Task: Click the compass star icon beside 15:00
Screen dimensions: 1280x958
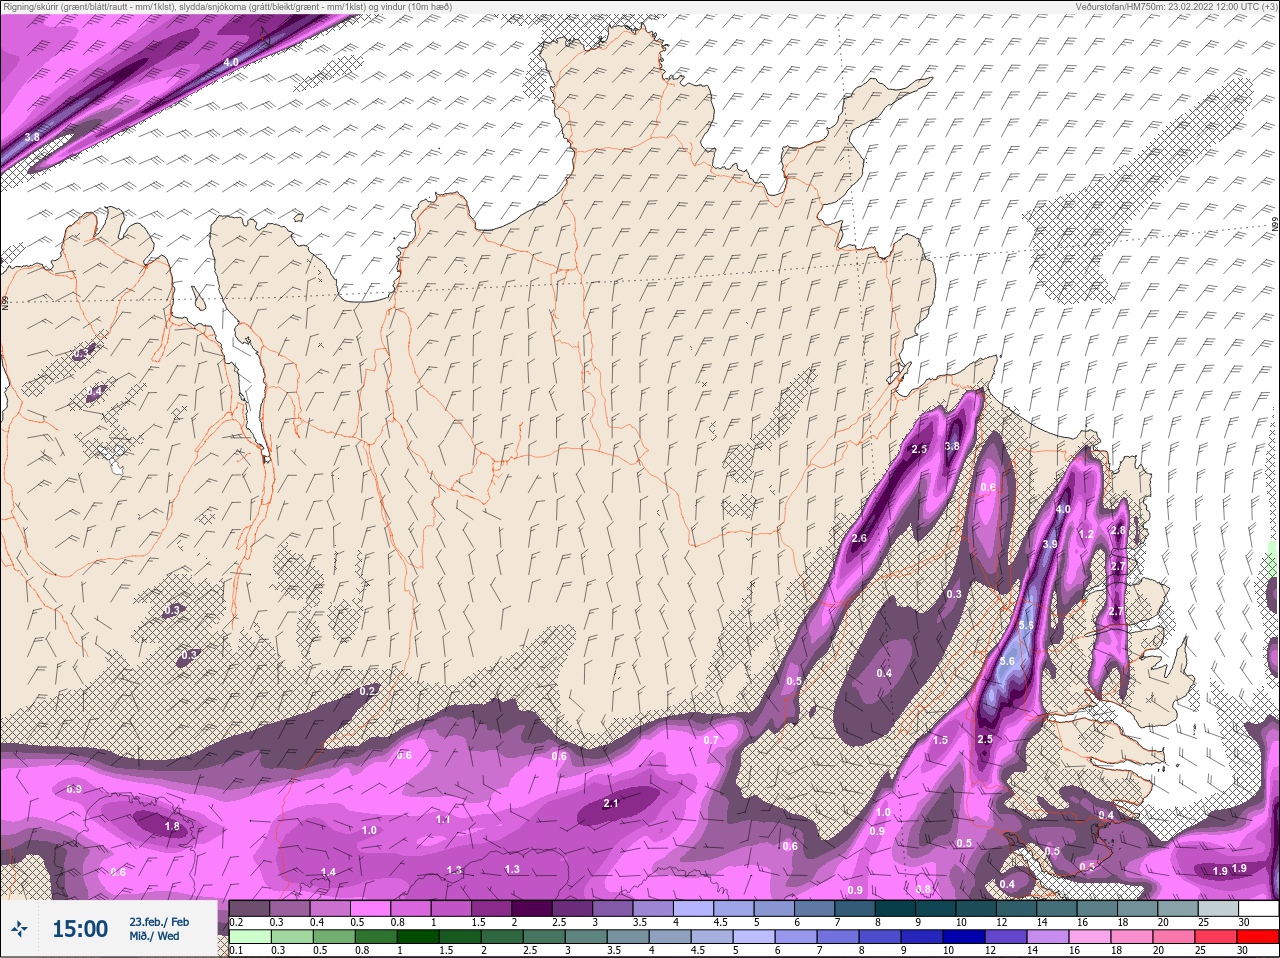Action: 18,930
